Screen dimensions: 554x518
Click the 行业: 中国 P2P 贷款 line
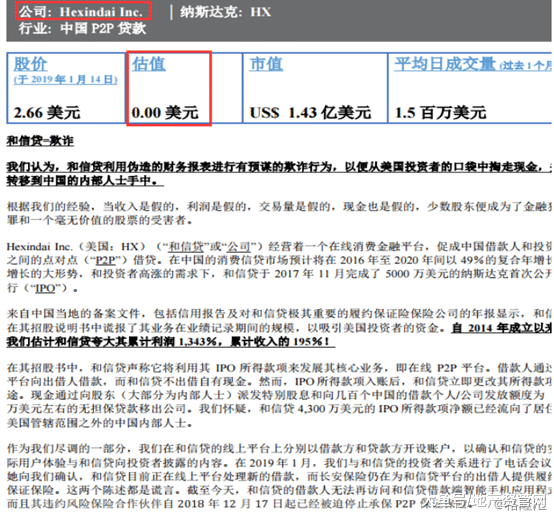(x=82, y=28)
